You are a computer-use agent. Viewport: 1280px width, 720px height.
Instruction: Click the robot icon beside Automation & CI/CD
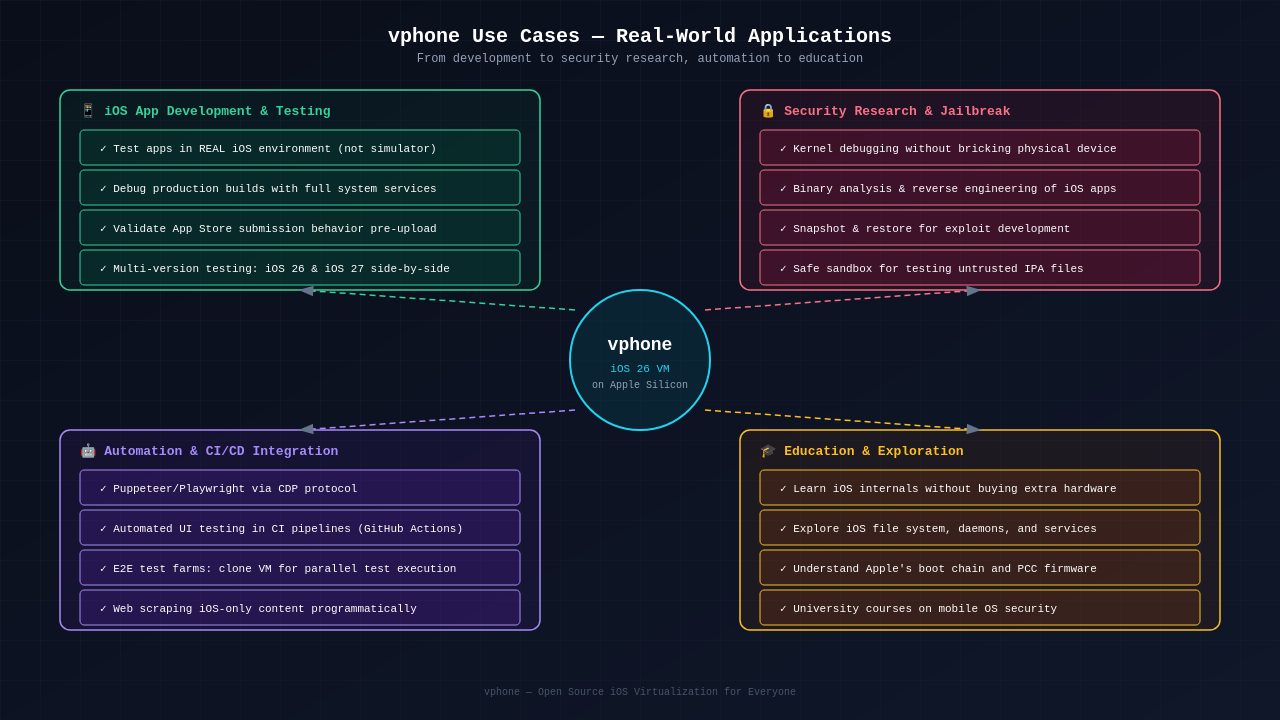88,451
